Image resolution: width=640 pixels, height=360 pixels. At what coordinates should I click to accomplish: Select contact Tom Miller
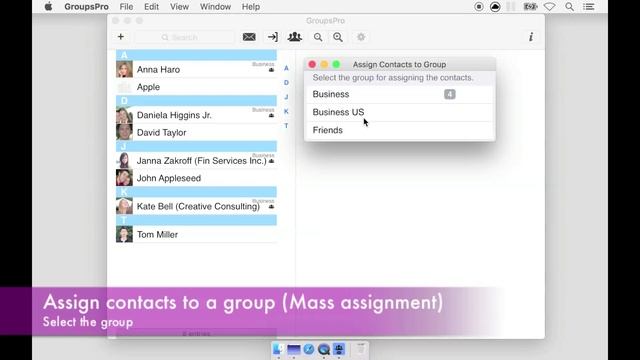point(196,235)
